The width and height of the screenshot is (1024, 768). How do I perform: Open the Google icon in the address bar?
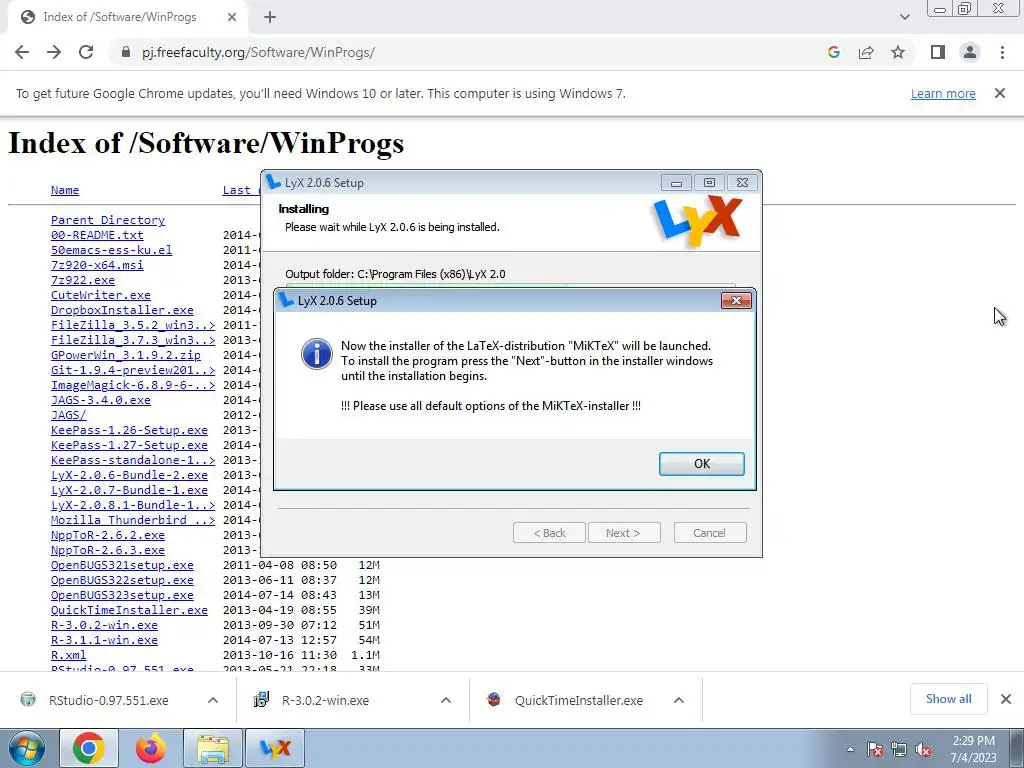pyautogui.click(x=833, y=52)
